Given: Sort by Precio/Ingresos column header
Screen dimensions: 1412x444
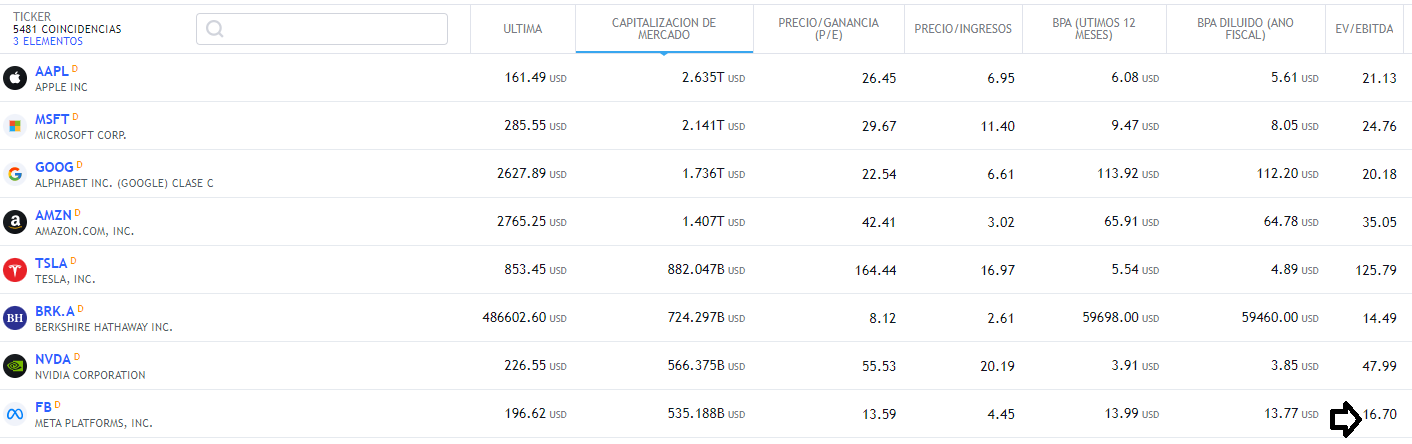Looking at the screenshot, I should point(962,29).
